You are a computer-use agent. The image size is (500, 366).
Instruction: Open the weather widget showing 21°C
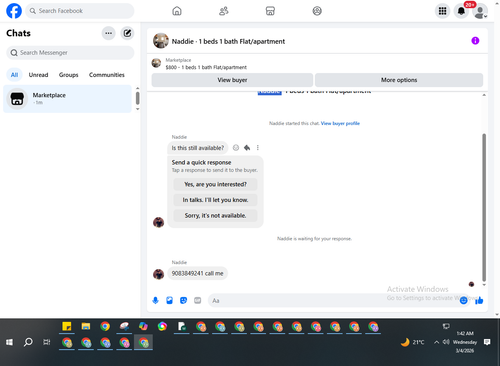(x=413, y=342)
